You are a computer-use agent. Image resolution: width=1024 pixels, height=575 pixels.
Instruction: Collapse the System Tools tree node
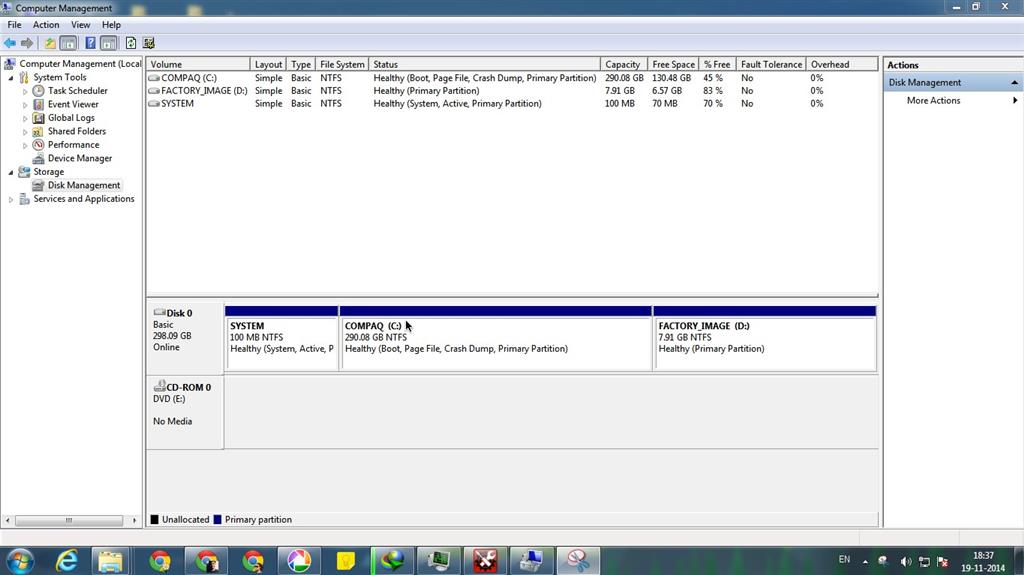pos(10,78)
